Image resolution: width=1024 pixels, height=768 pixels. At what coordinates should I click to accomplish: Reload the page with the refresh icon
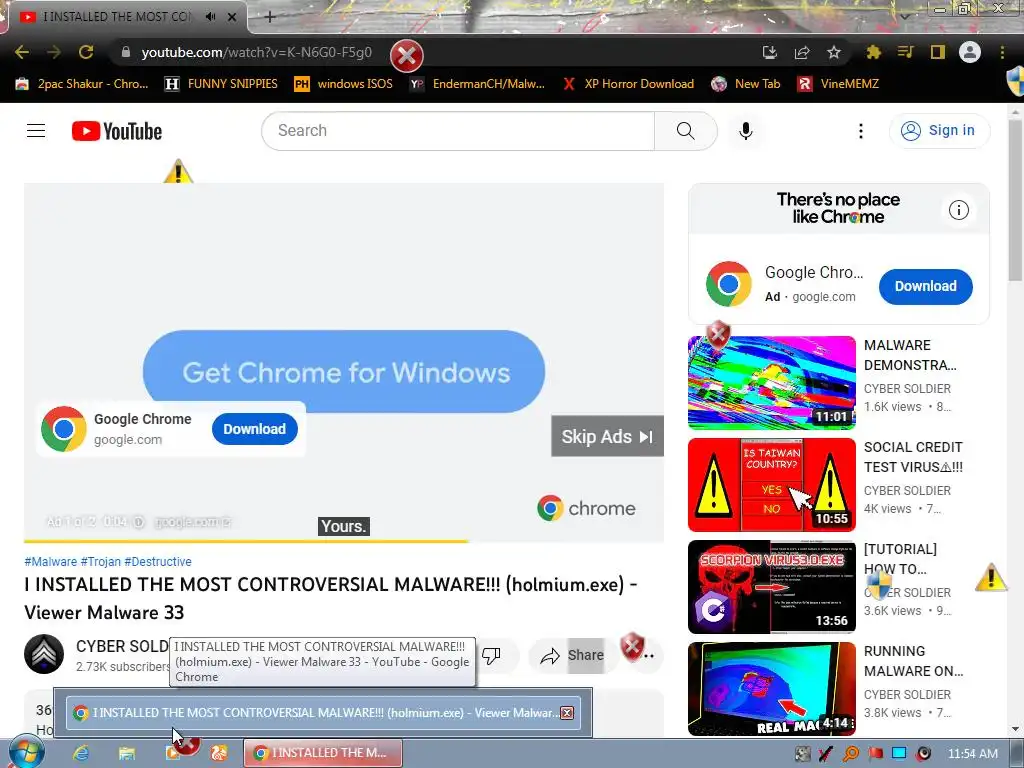click(86, 52)
